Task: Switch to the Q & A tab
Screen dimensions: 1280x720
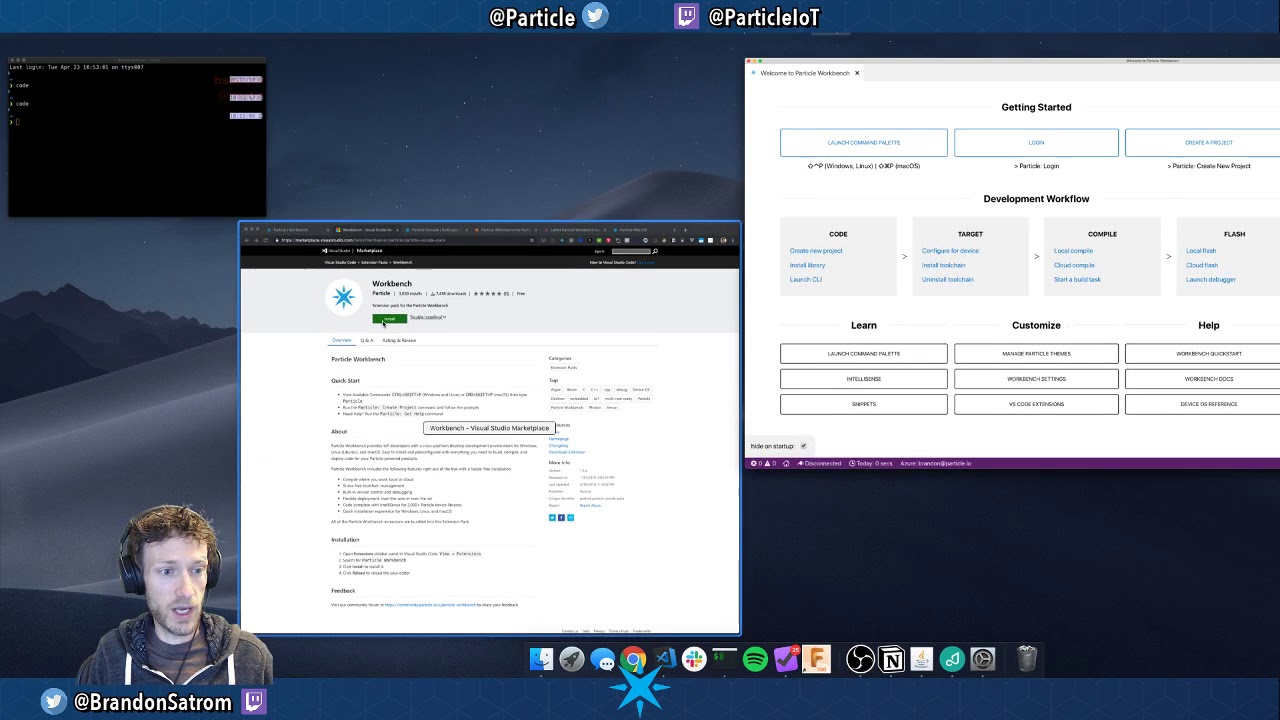Action: 367,340
